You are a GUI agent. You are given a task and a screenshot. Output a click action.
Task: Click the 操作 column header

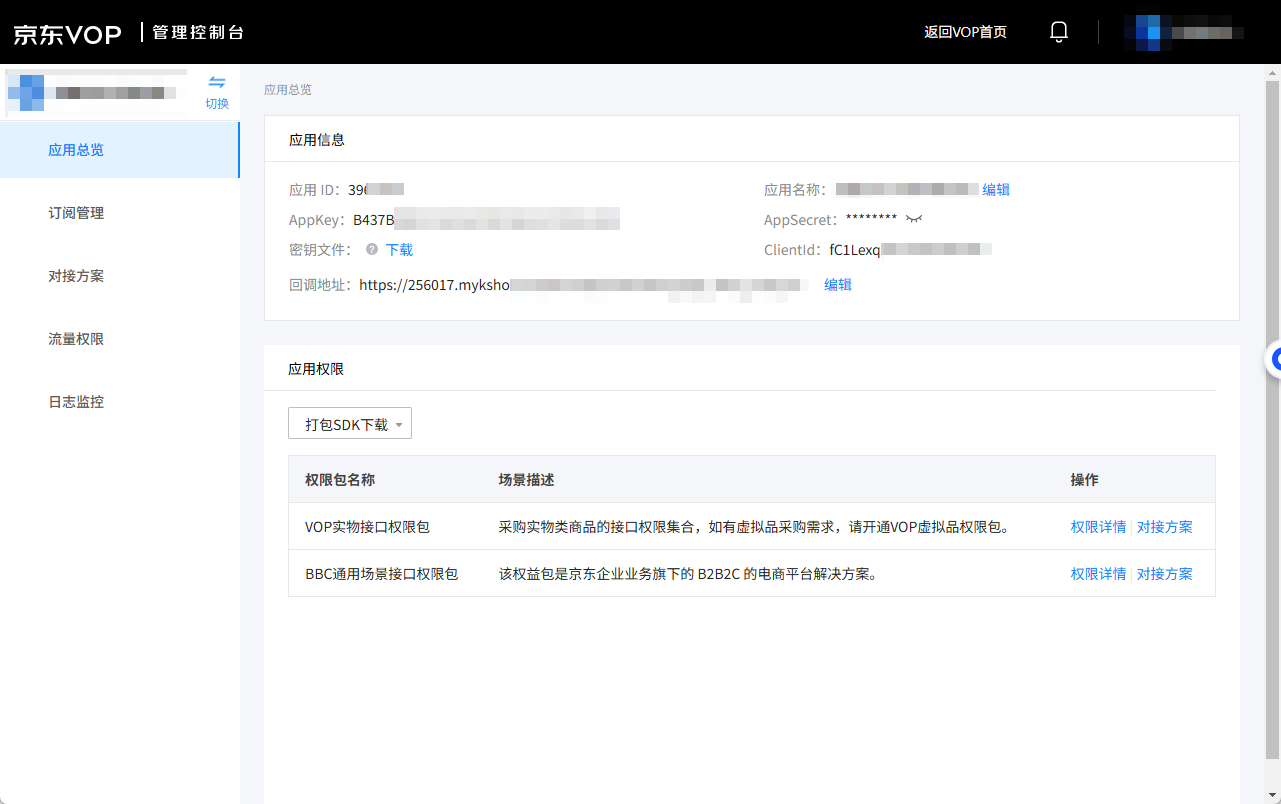(x=1084, y=479)
